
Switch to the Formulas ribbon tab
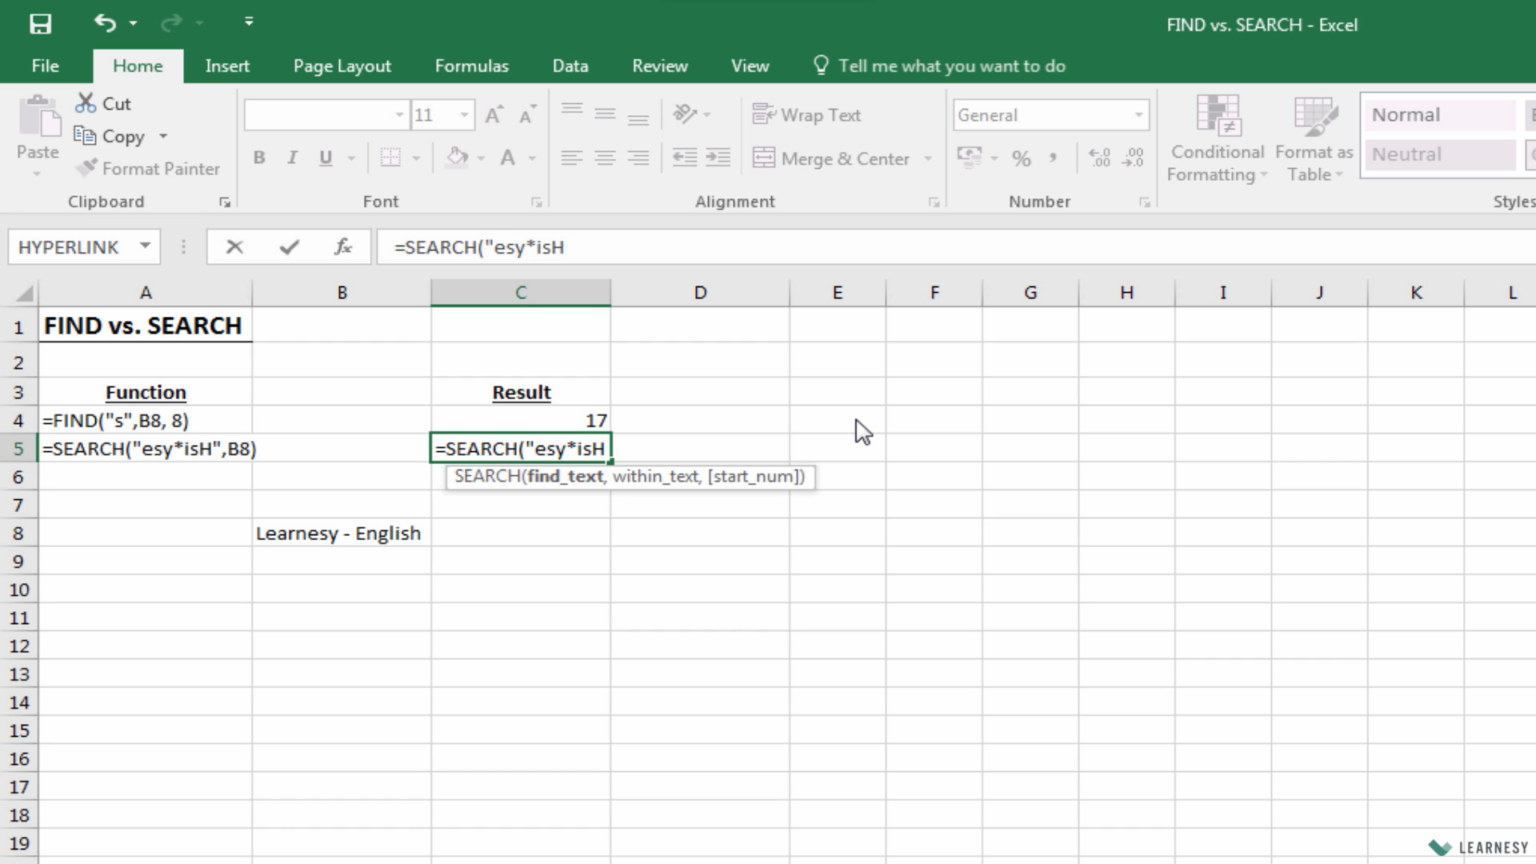471,65
